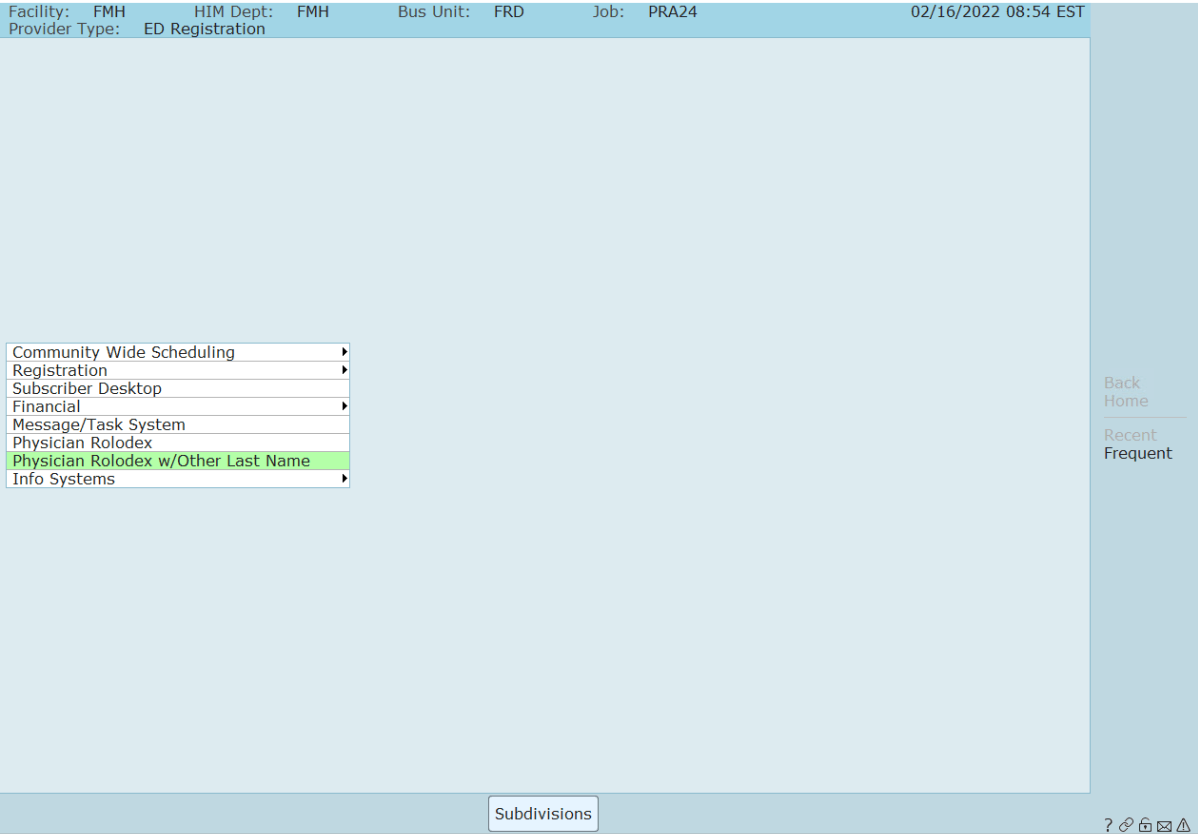This screenshot has width=1198, height=834.
Task: Click the Bus Unit value FRD
Action: (509, 12)
